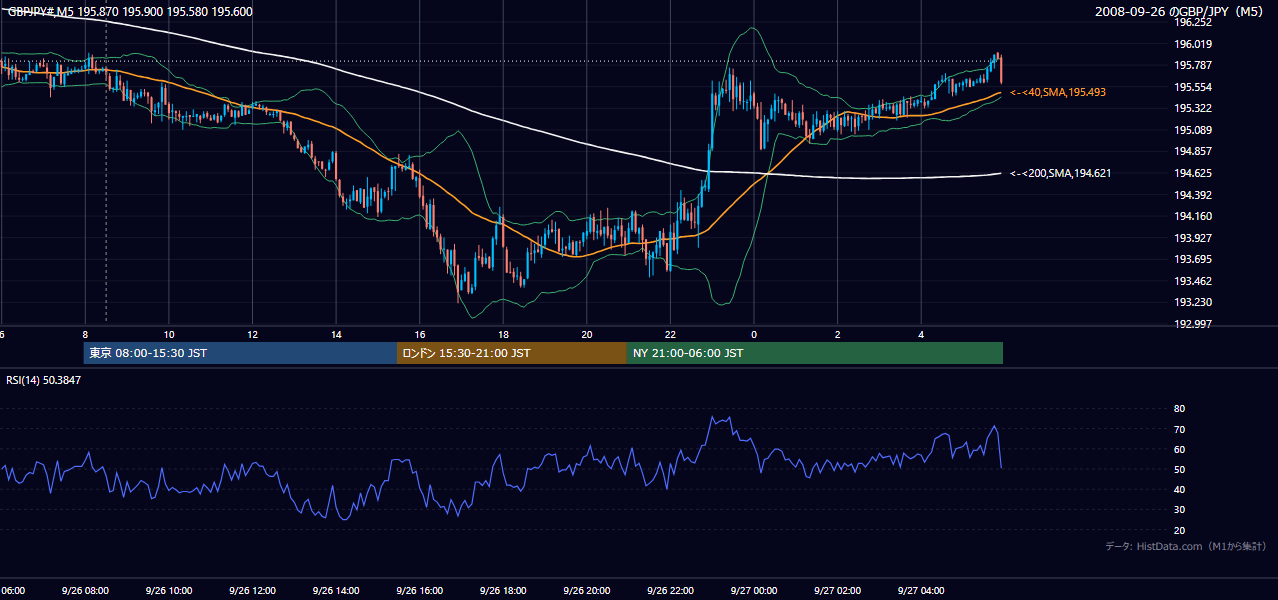Click the RSI(14) 50.3847 indicator label
Image resolution: width=1278 pixels, height=600 pixels.
44,380
